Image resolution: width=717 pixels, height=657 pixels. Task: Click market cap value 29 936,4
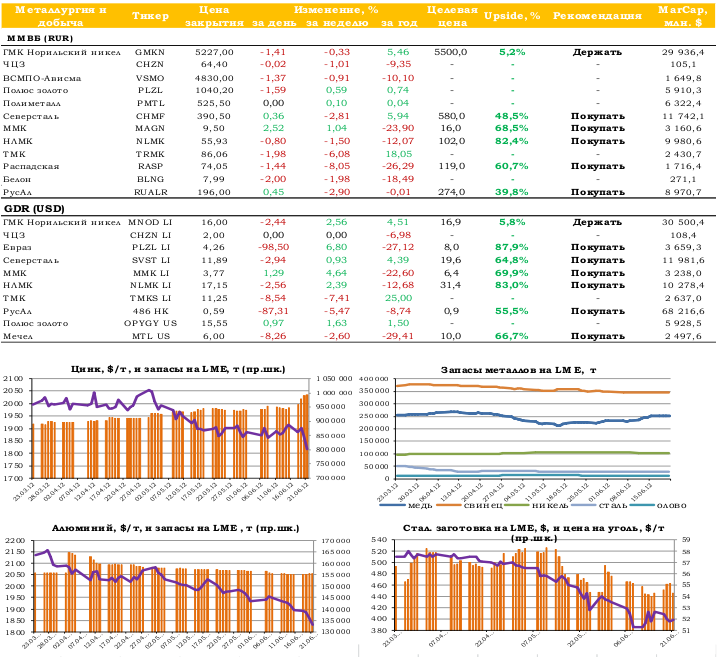(683, 52)
